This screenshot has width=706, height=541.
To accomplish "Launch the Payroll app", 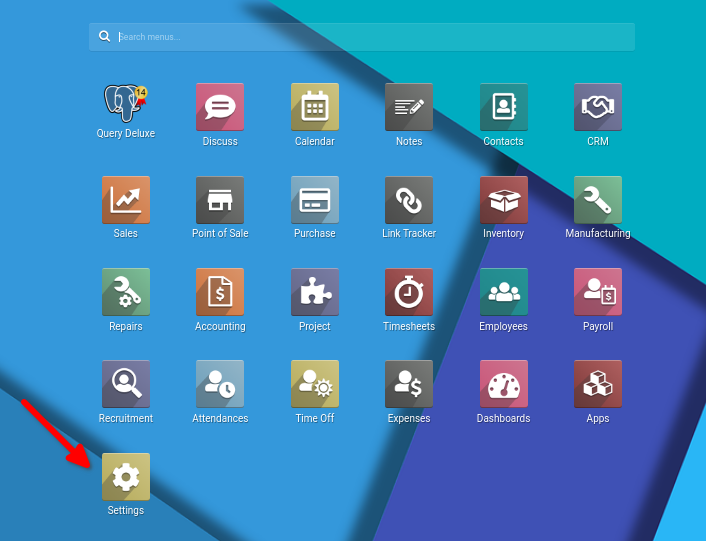I will (598, 292).
